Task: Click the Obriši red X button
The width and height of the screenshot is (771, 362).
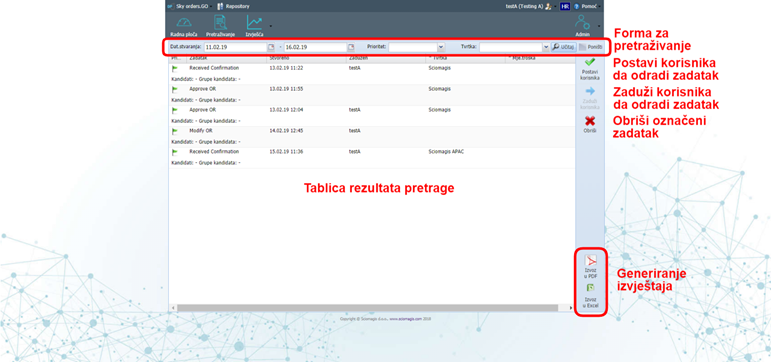Action: (x=590, y=125)
